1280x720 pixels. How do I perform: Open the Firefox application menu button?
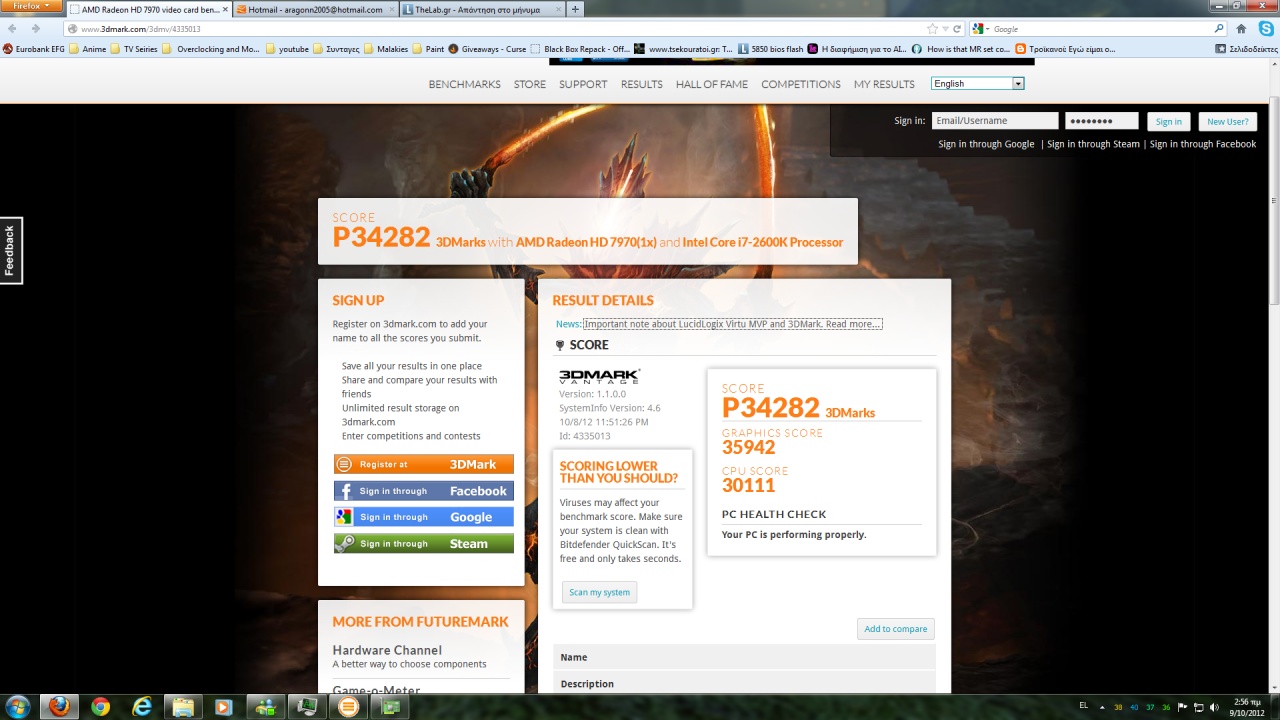click(32, 5)
